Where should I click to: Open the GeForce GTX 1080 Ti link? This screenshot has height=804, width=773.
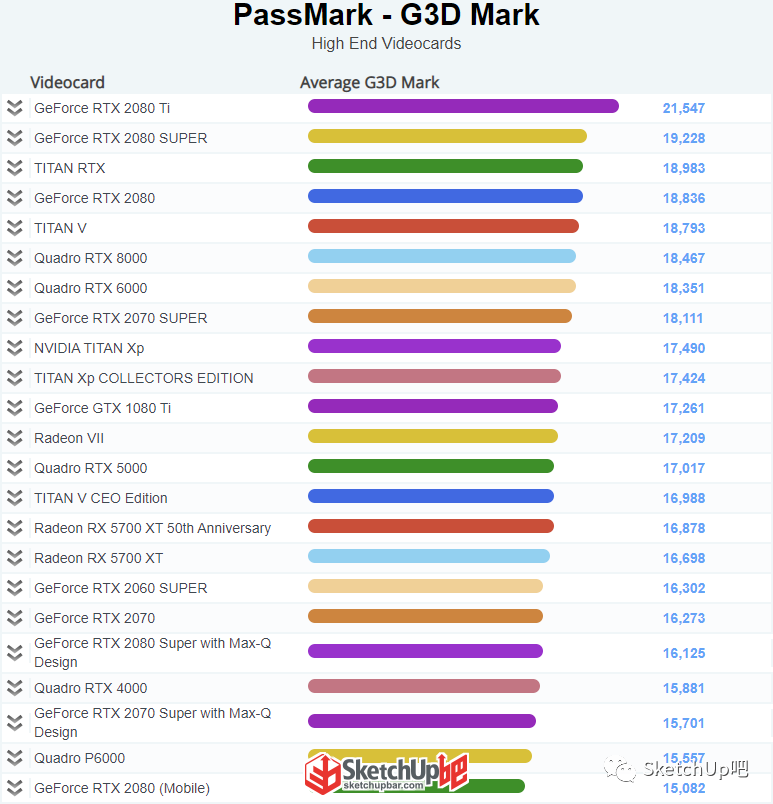coord(102,408)
